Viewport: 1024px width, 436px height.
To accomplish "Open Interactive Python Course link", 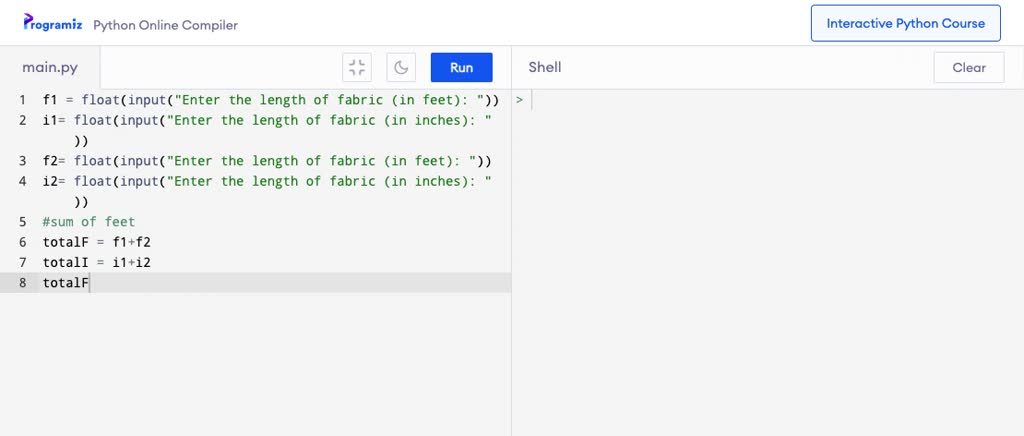I will [906, 23].
